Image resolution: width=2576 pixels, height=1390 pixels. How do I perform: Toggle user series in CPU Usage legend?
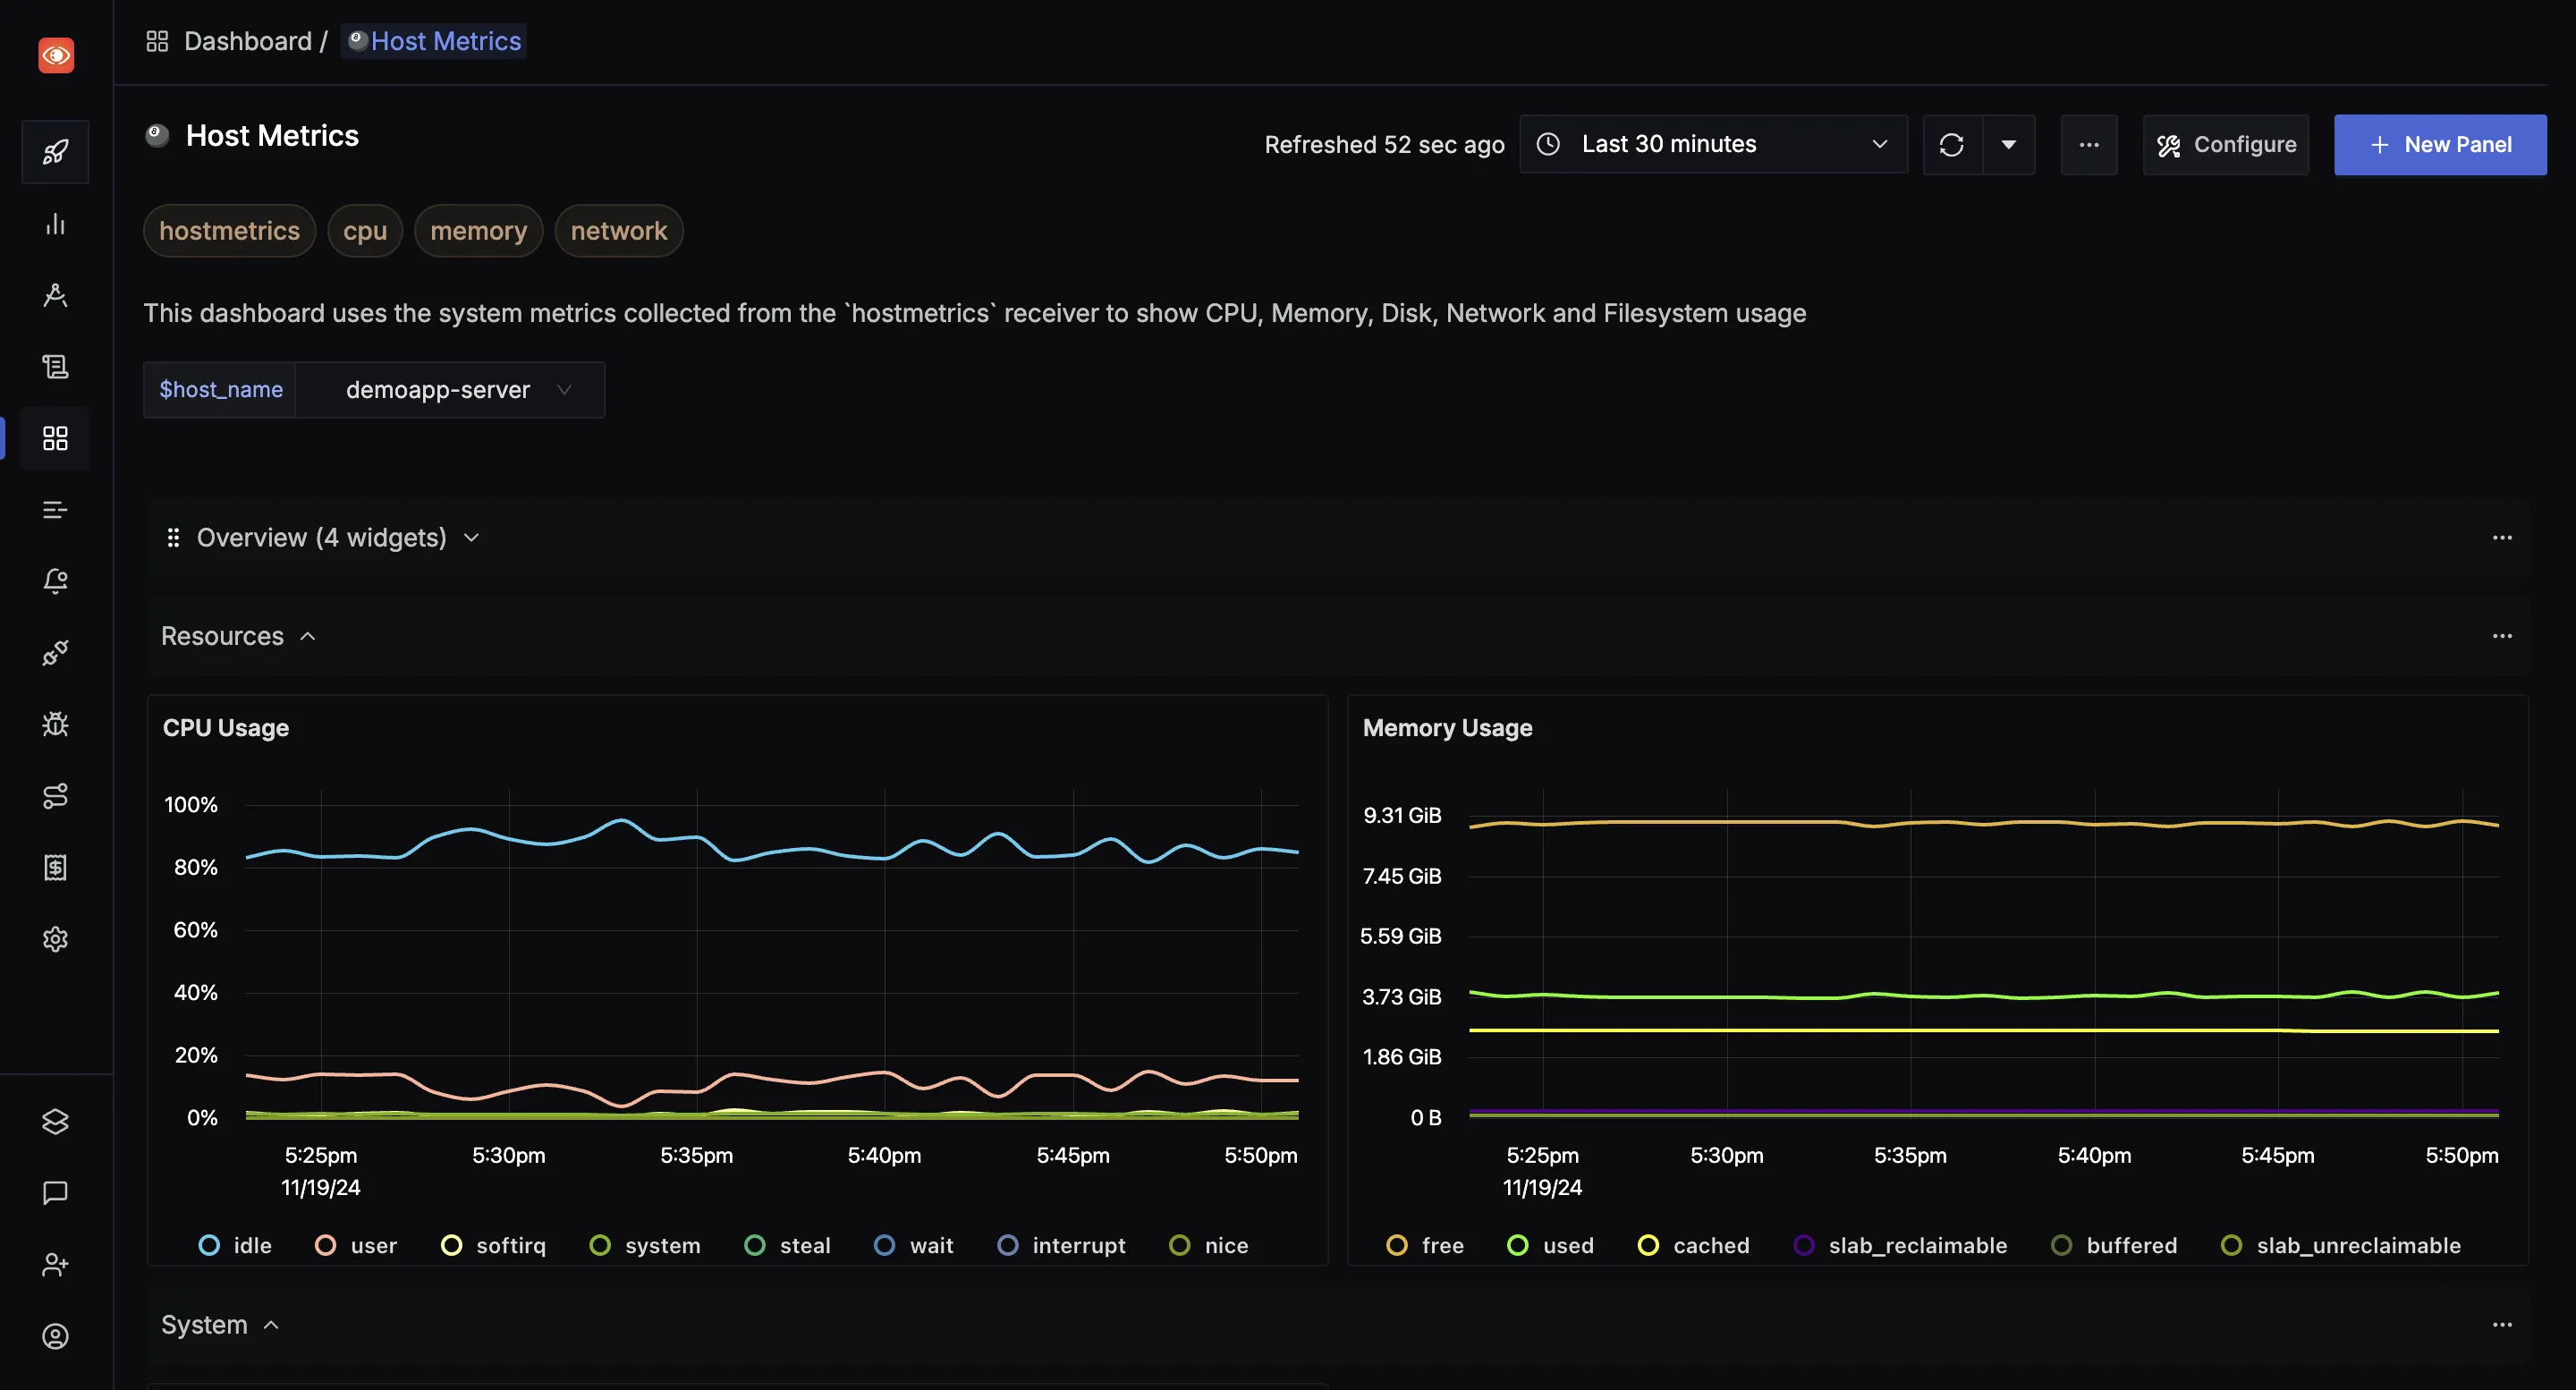pos(356,1246)
